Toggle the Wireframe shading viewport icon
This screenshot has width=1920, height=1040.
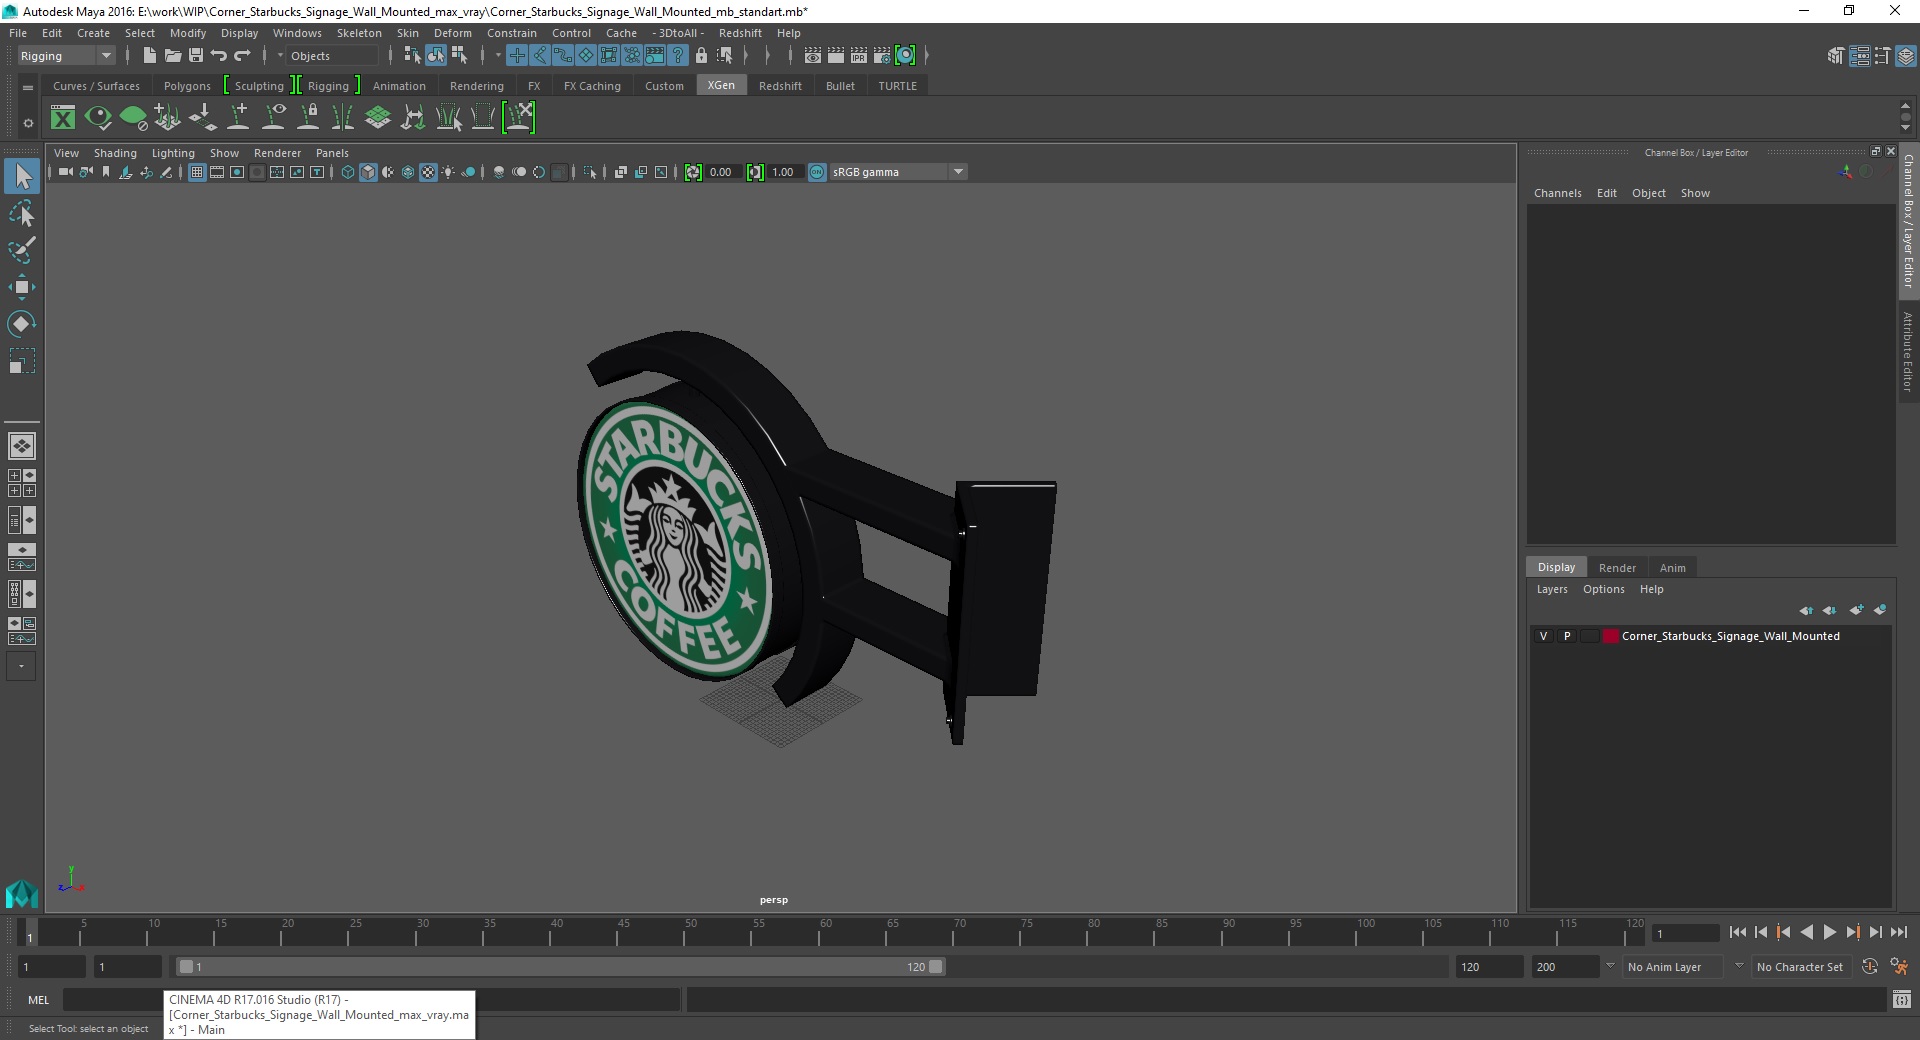click(x=348, y=172)
